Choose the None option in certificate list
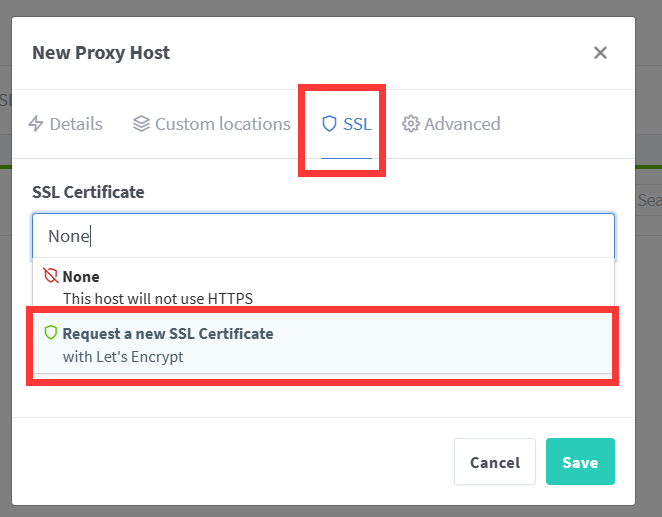 (x=81, y=276)
